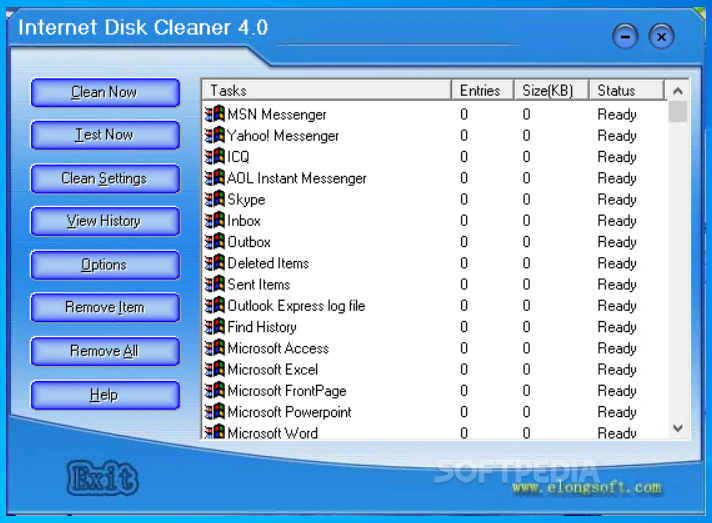Click the Inbox task icon
712x523 pixels.
pyautogui.click(x=215, y=220)
